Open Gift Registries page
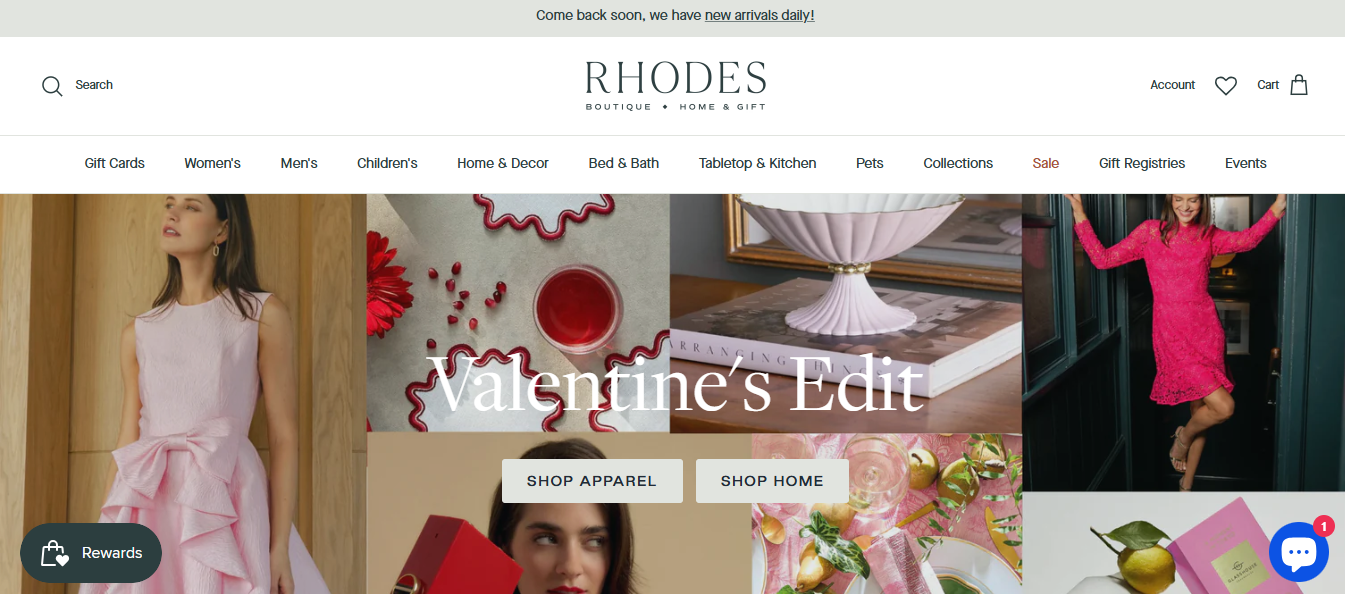Screen dimensions: 1345x594 coord(1142,163)
